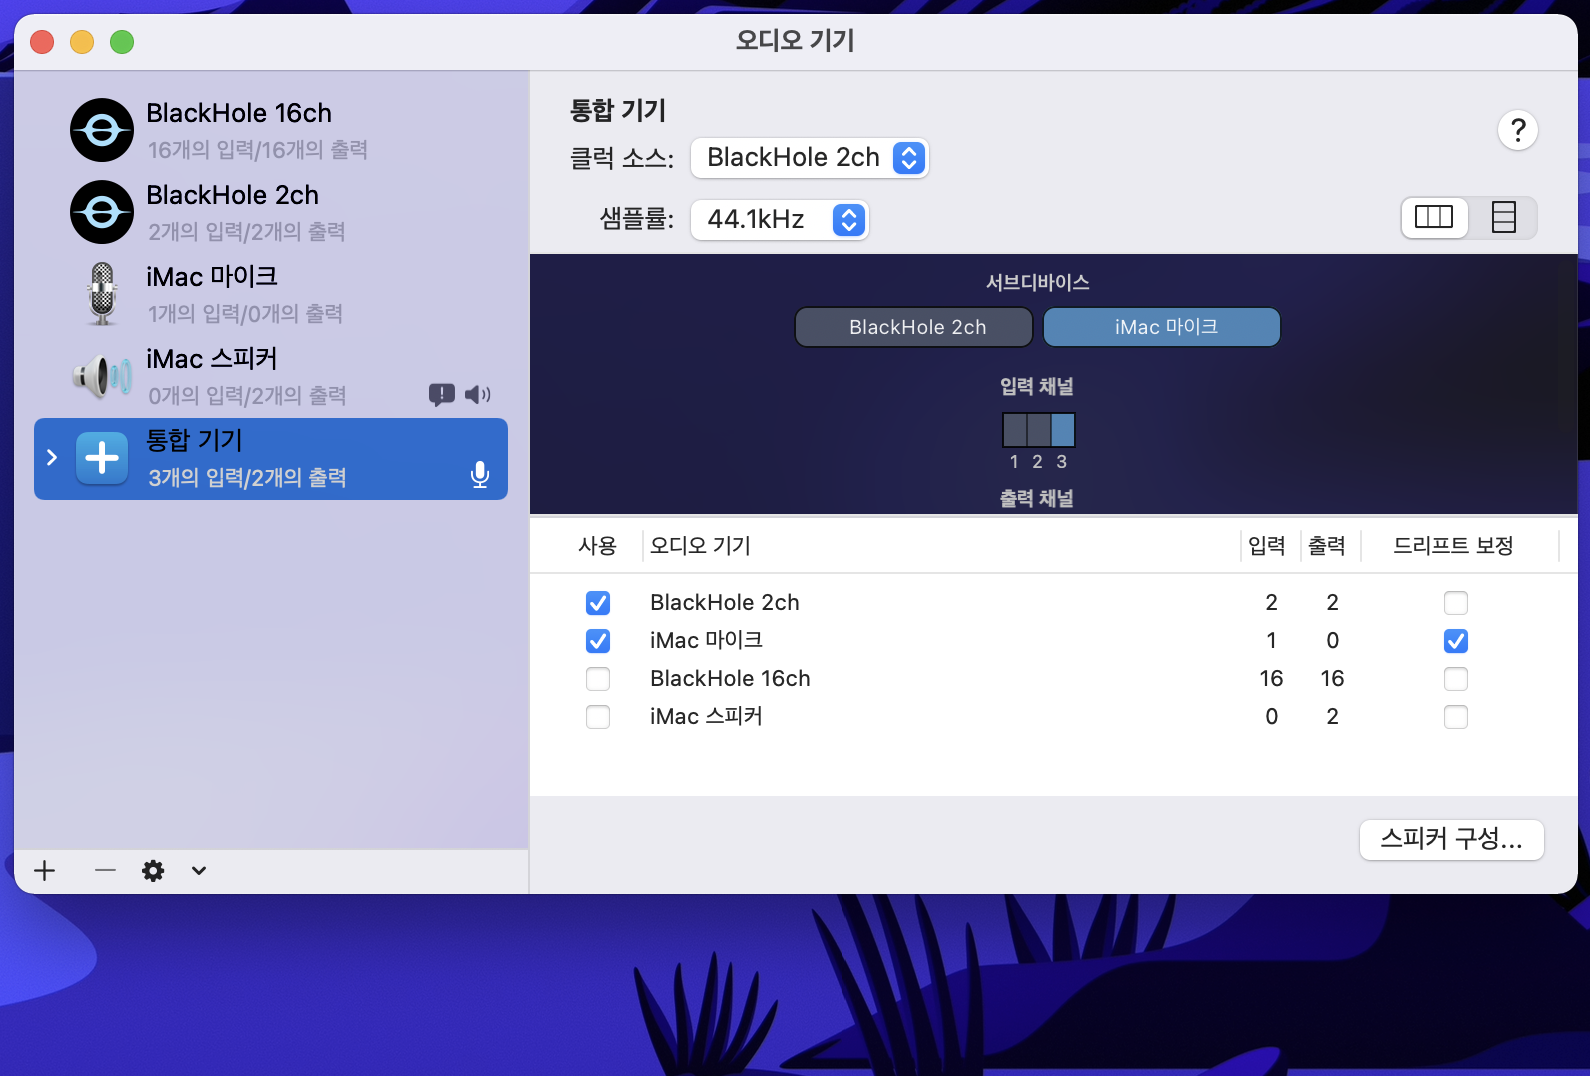This screenshot has width=1590, height=1076.
Task: Add a new audio device with plus
Action: (45, 870)
